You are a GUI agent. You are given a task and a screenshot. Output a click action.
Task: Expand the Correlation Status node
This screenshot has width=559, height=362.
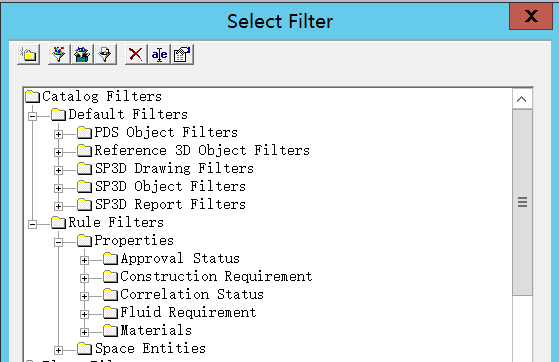84,296
